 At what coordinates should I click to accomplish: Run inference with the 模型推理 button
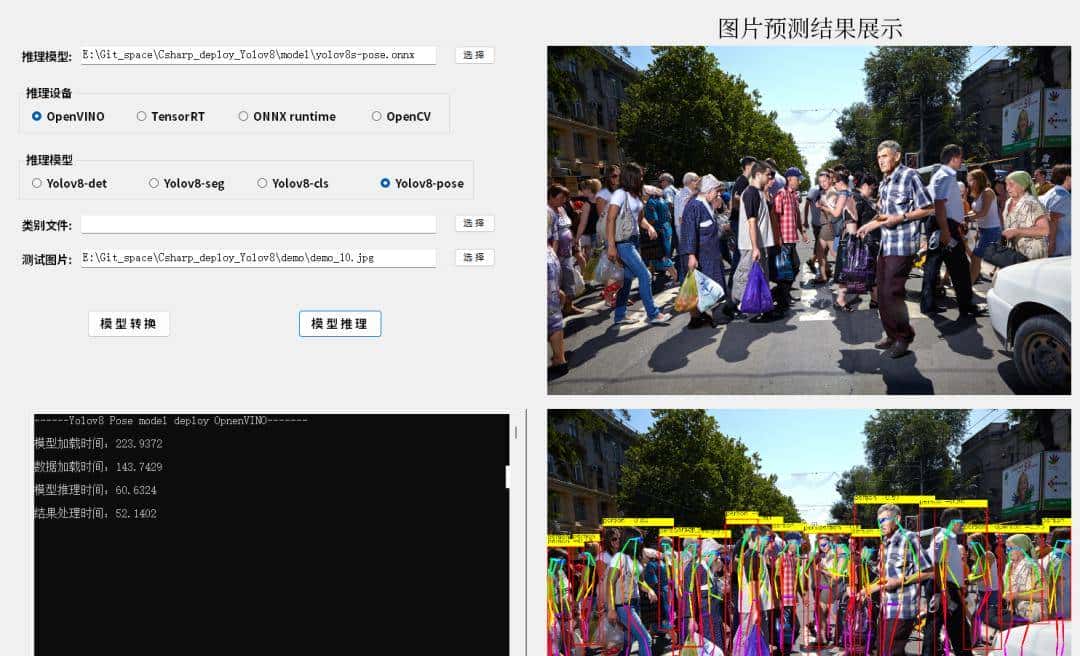339,323
